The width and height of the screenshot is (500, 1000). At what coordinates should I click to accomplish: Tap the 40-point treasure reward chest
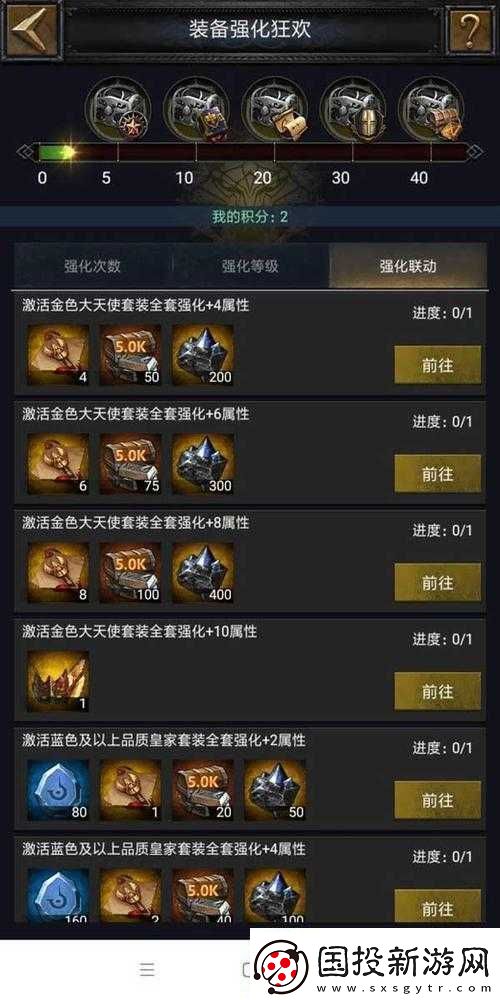431,107
